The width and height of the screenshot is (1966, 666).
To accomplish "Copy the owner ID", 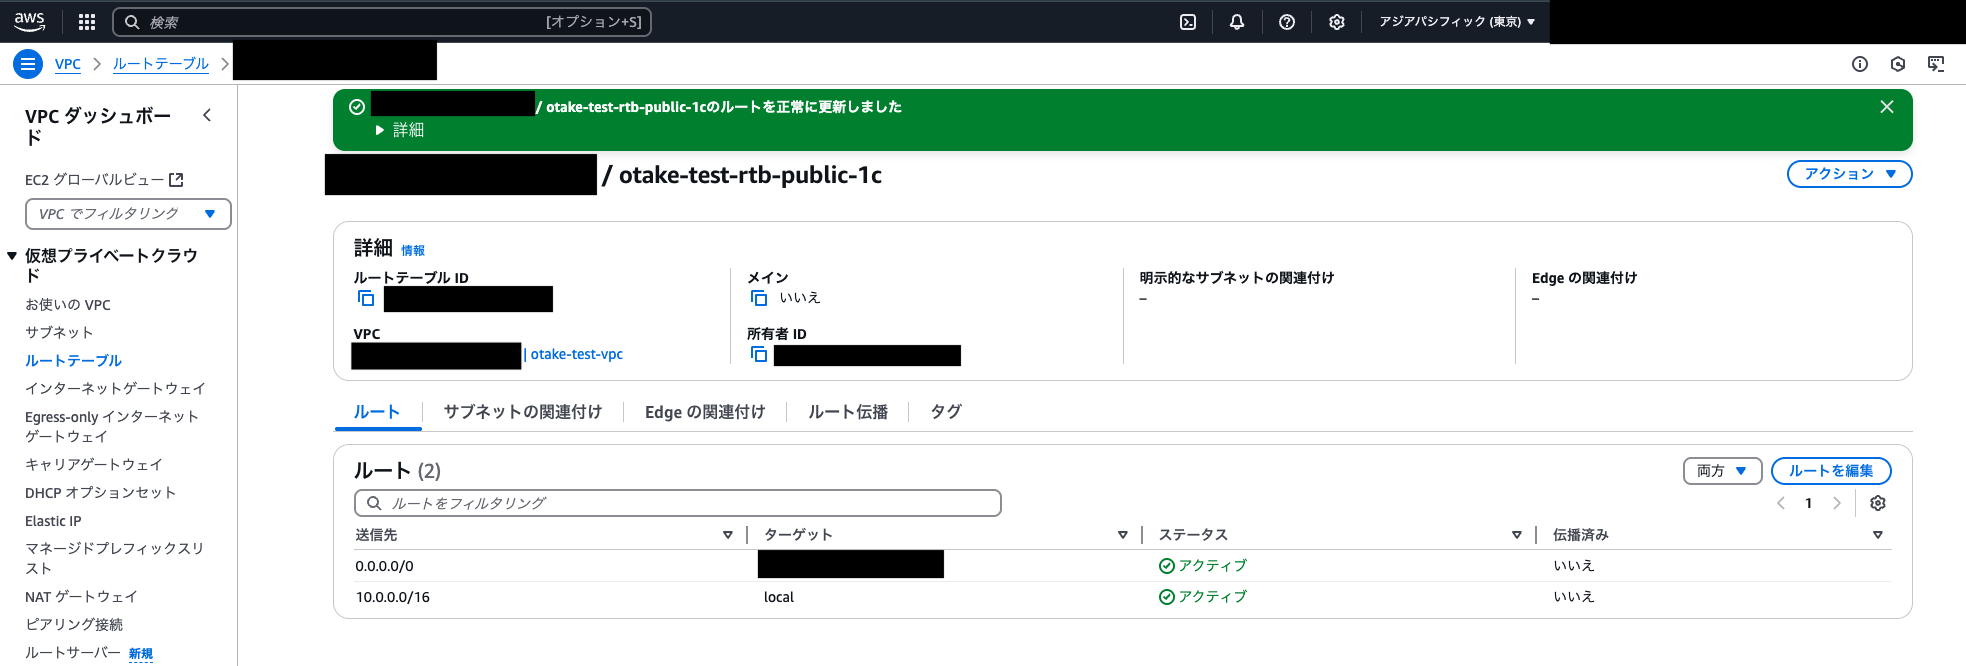I will tap(759, 354).
